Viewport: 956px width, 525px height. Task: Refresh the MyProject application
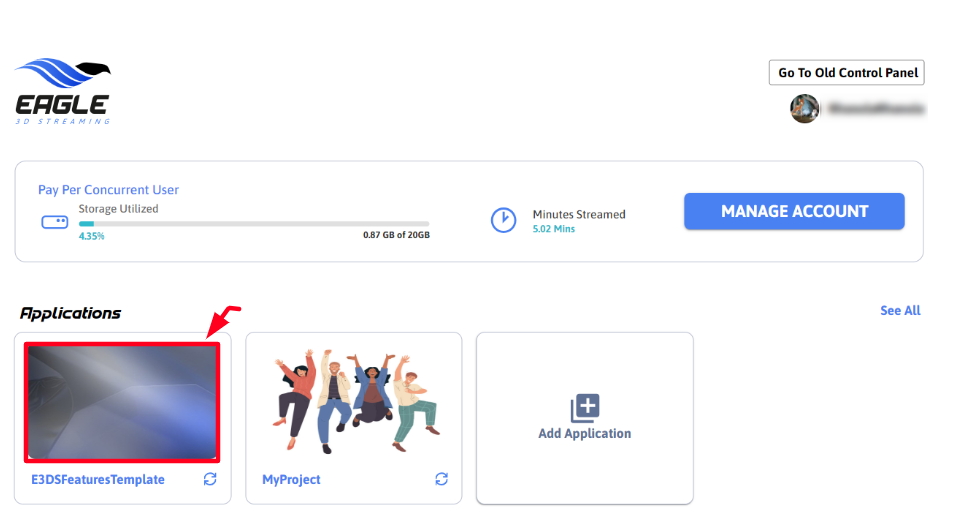tap(441, 479)
